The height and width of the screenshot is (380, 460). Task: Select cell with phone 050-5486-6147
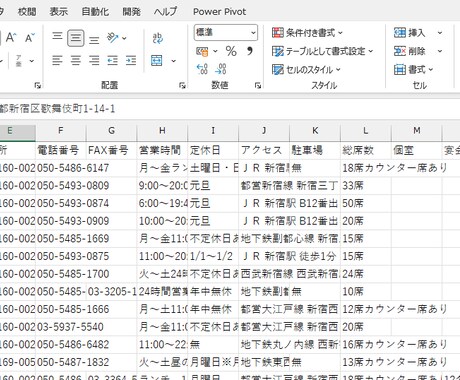point(61,168)
